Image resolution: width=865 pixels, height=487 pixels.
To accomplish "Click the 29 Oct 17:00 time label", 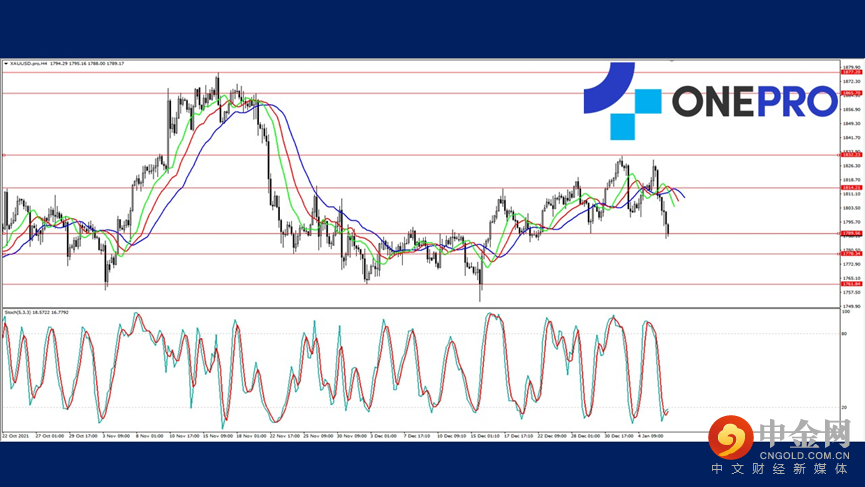I will click(x=83, y=436).
